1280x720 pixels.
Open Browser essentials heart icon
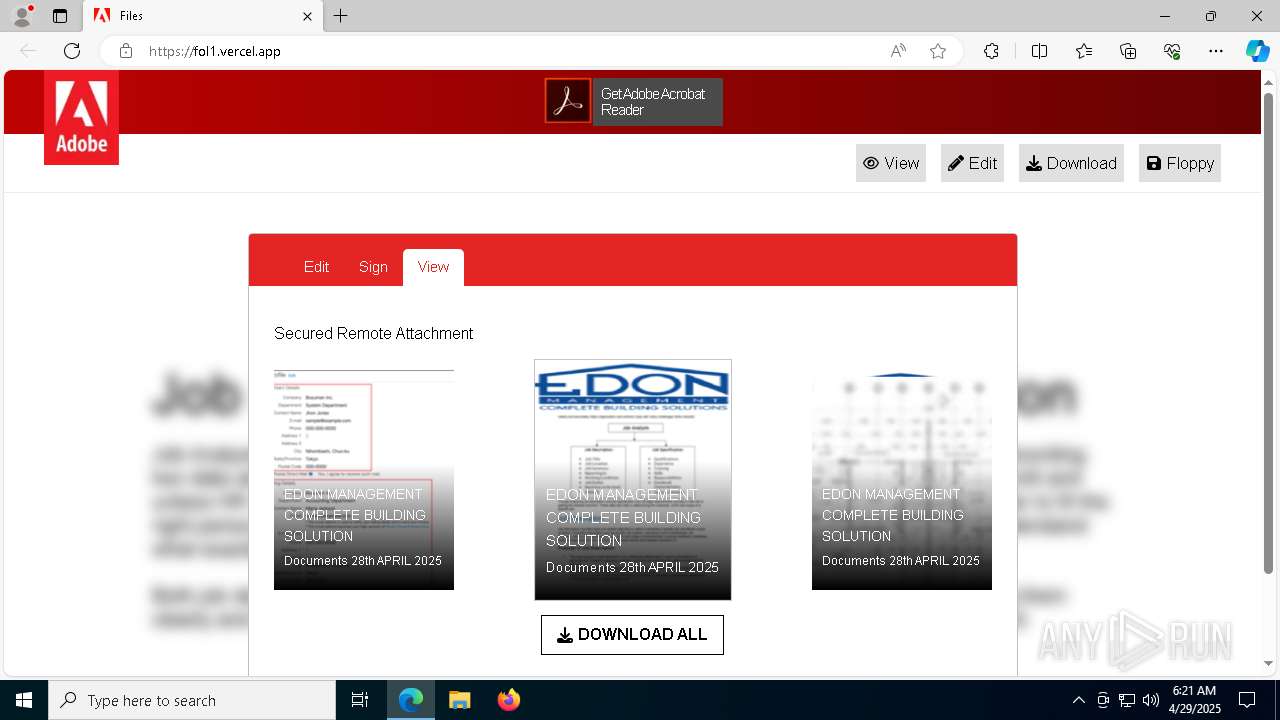click(1172, 51)
